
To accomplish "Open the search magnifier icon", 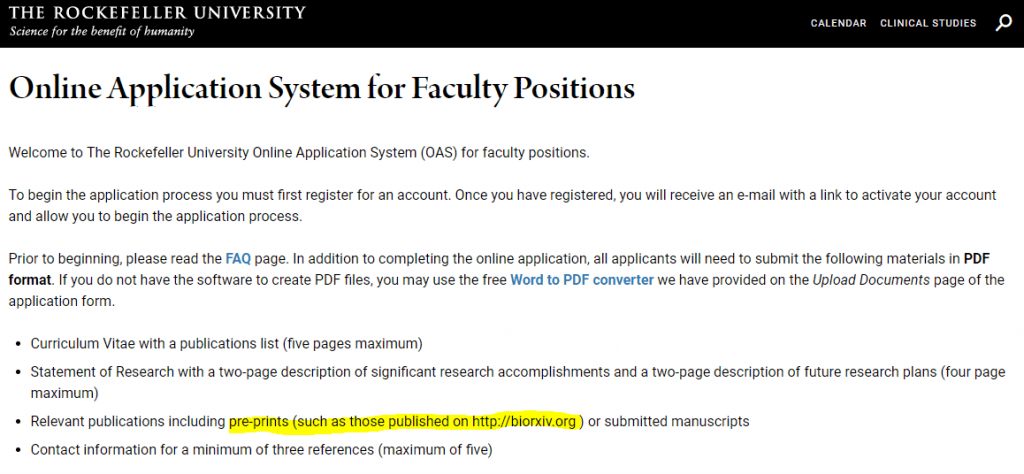I will [1003, 23].
